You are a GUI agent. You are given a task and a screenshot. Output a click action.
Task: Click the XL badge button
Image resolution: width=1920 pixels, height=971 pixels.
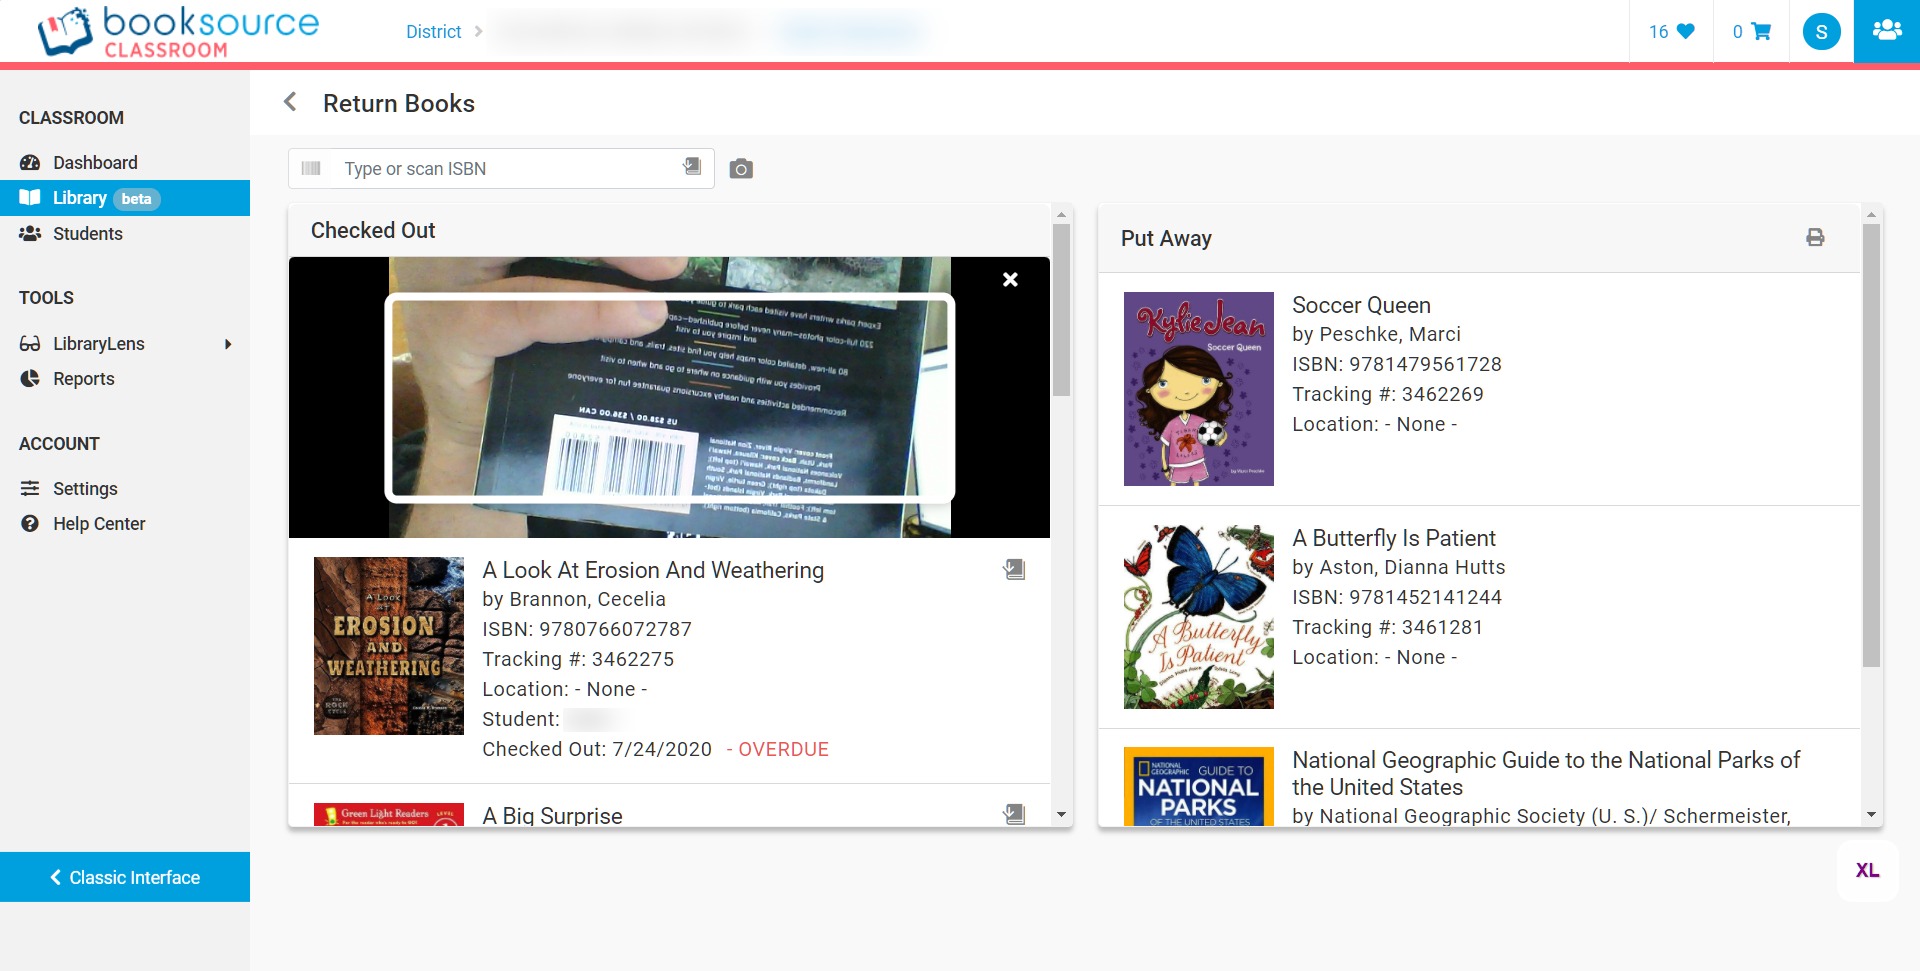1867,870
